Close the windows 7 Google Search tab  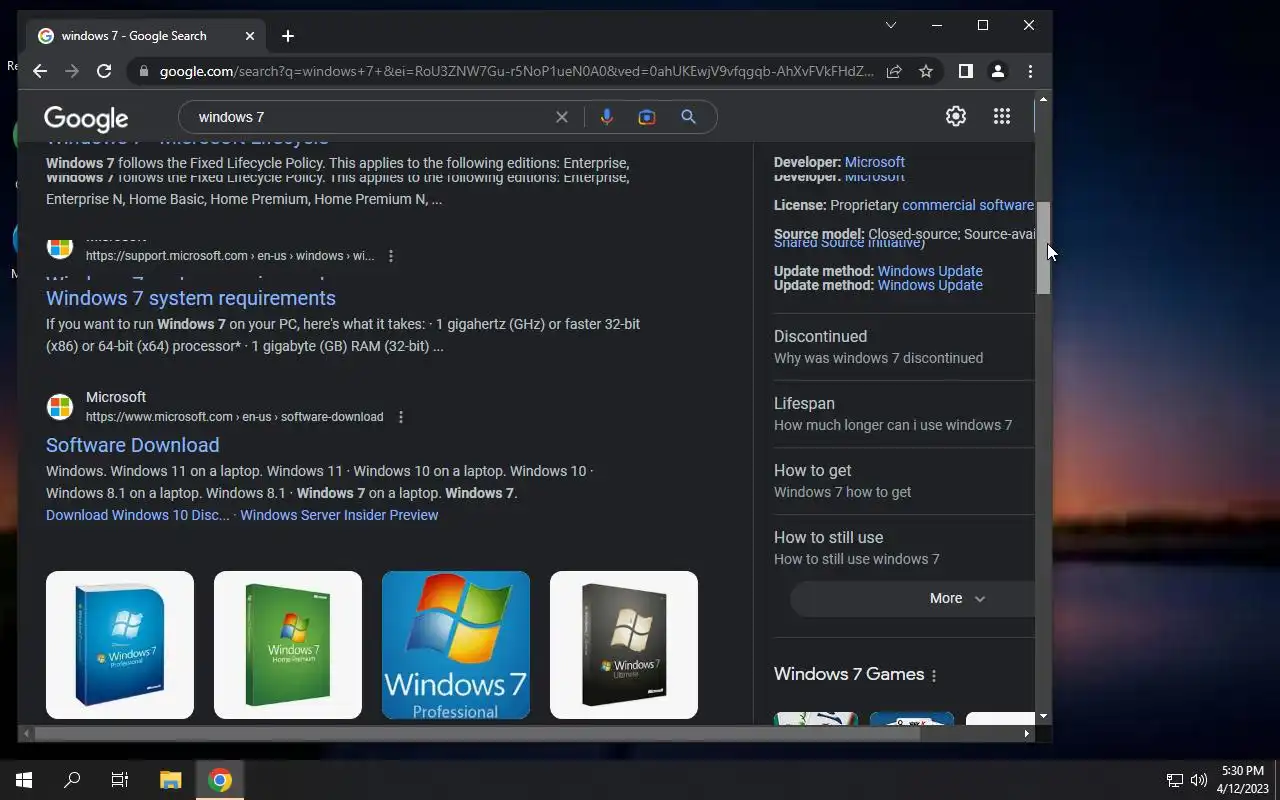(250, 36)
